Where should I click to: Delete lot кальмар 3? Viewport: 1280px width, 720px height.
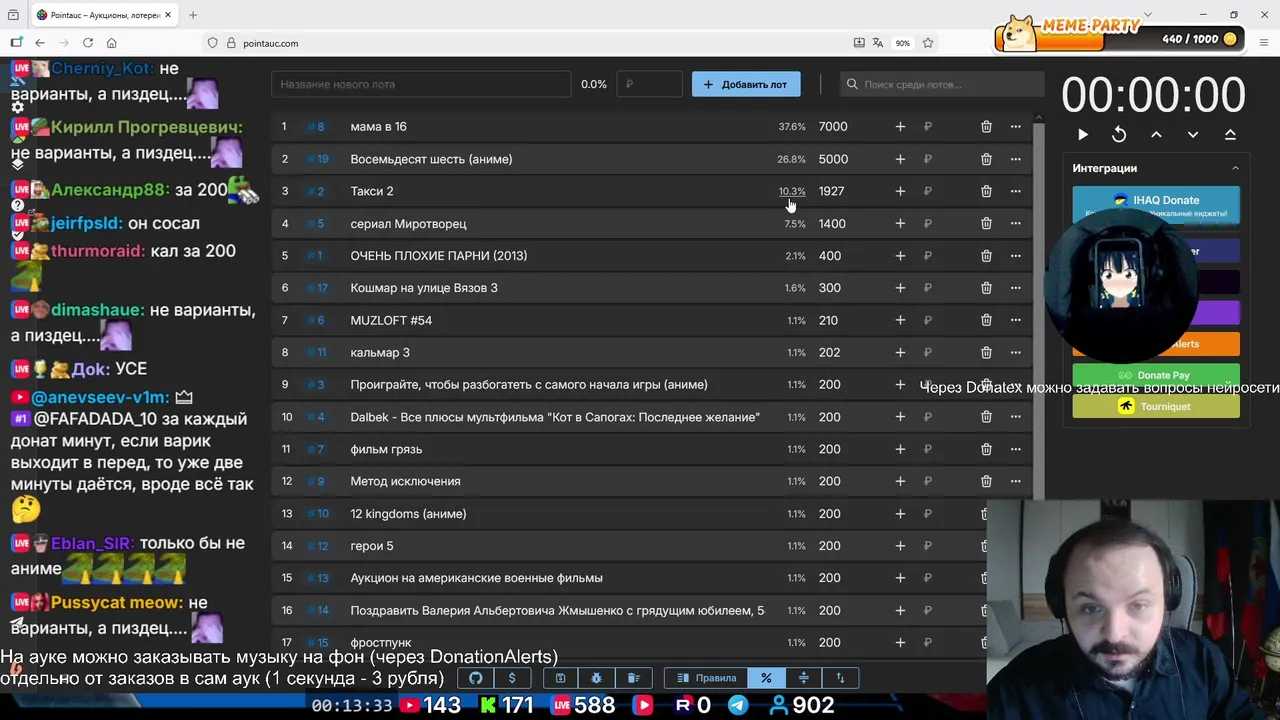[986, 353]
